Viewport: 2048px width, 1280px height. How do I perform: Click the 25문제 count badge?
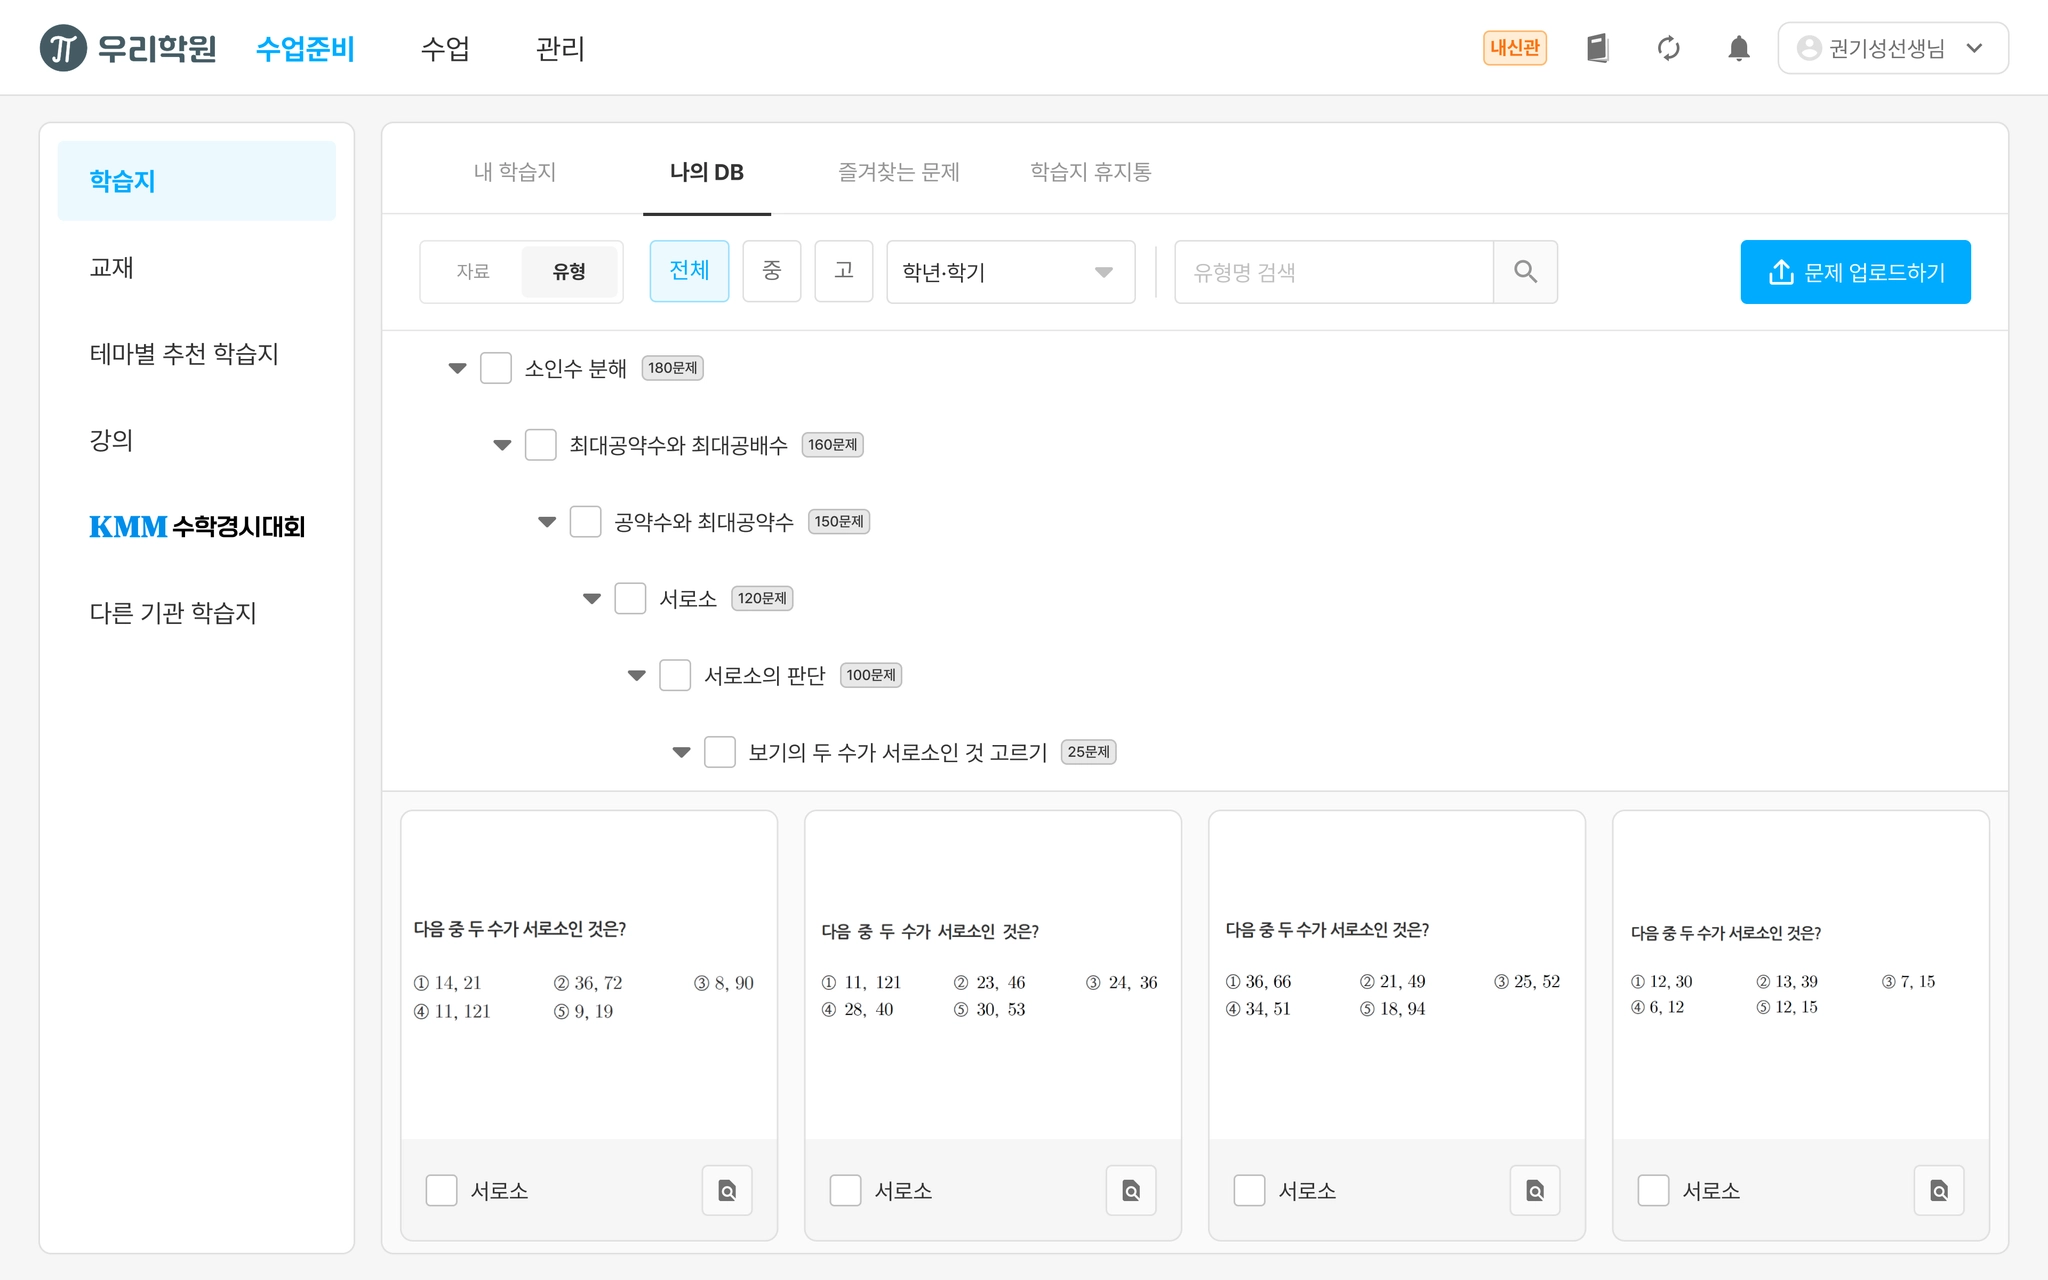pos(1088,752)
